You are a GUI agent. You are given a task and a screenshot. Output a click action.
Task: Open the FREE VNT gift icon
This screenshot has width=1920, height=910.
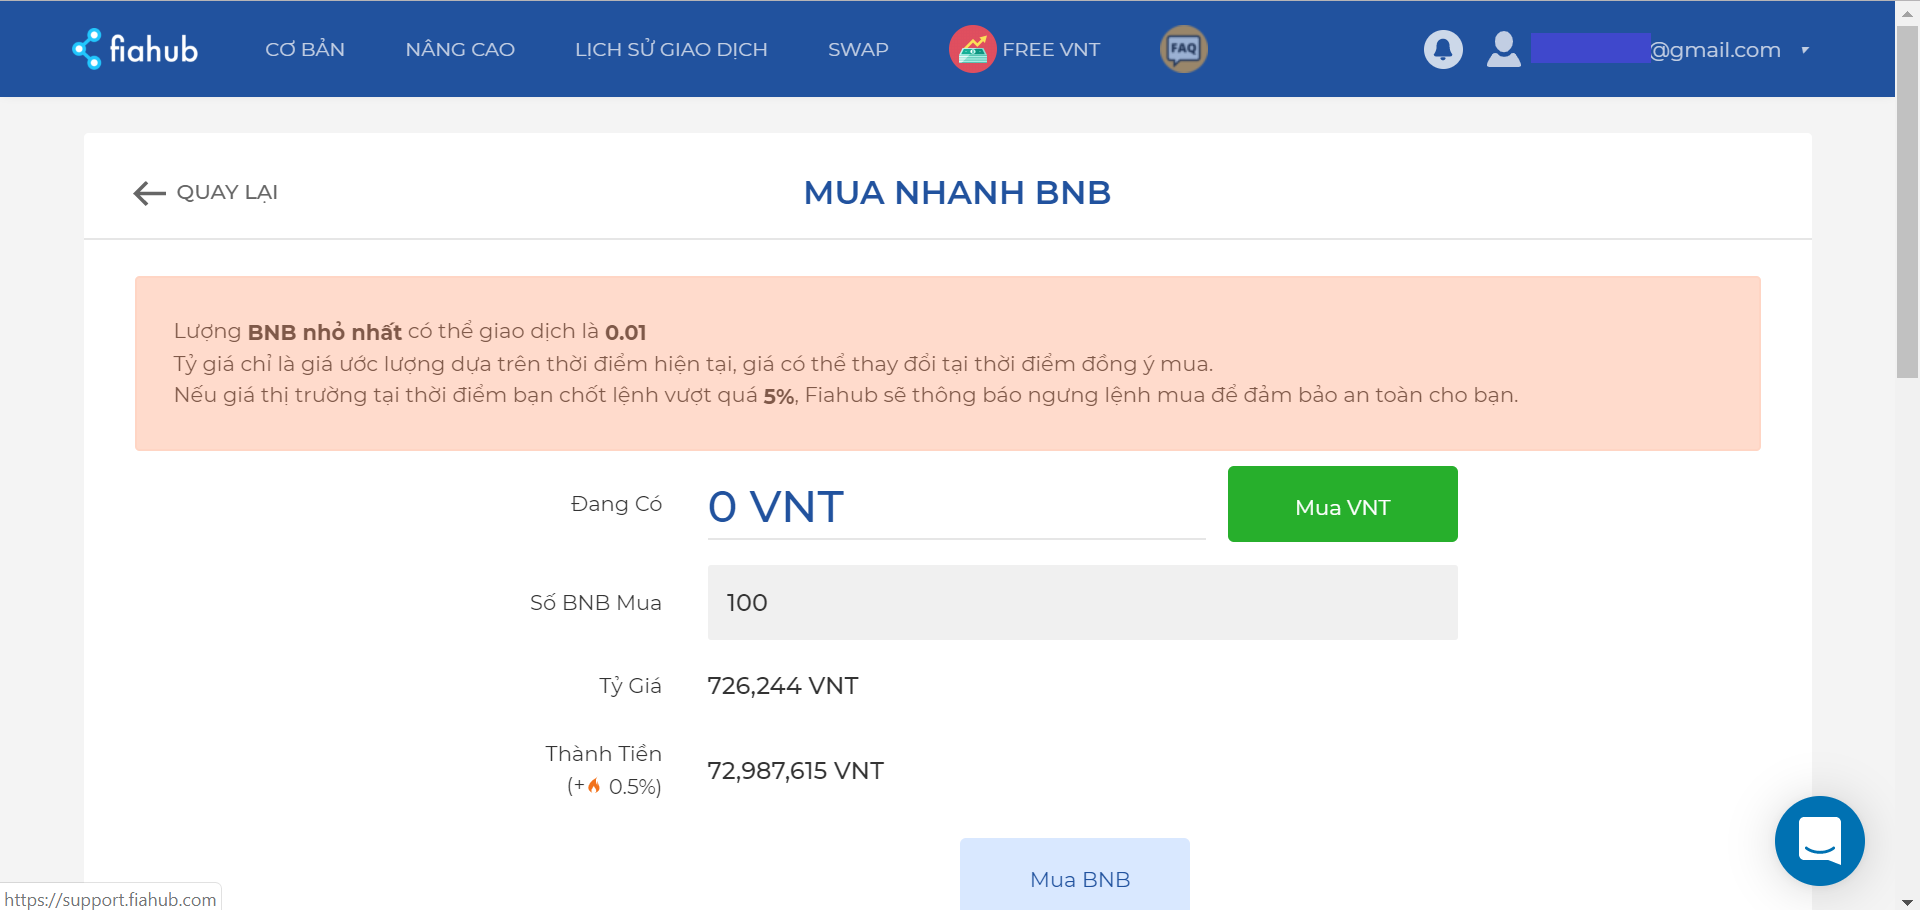coord(972,49)
